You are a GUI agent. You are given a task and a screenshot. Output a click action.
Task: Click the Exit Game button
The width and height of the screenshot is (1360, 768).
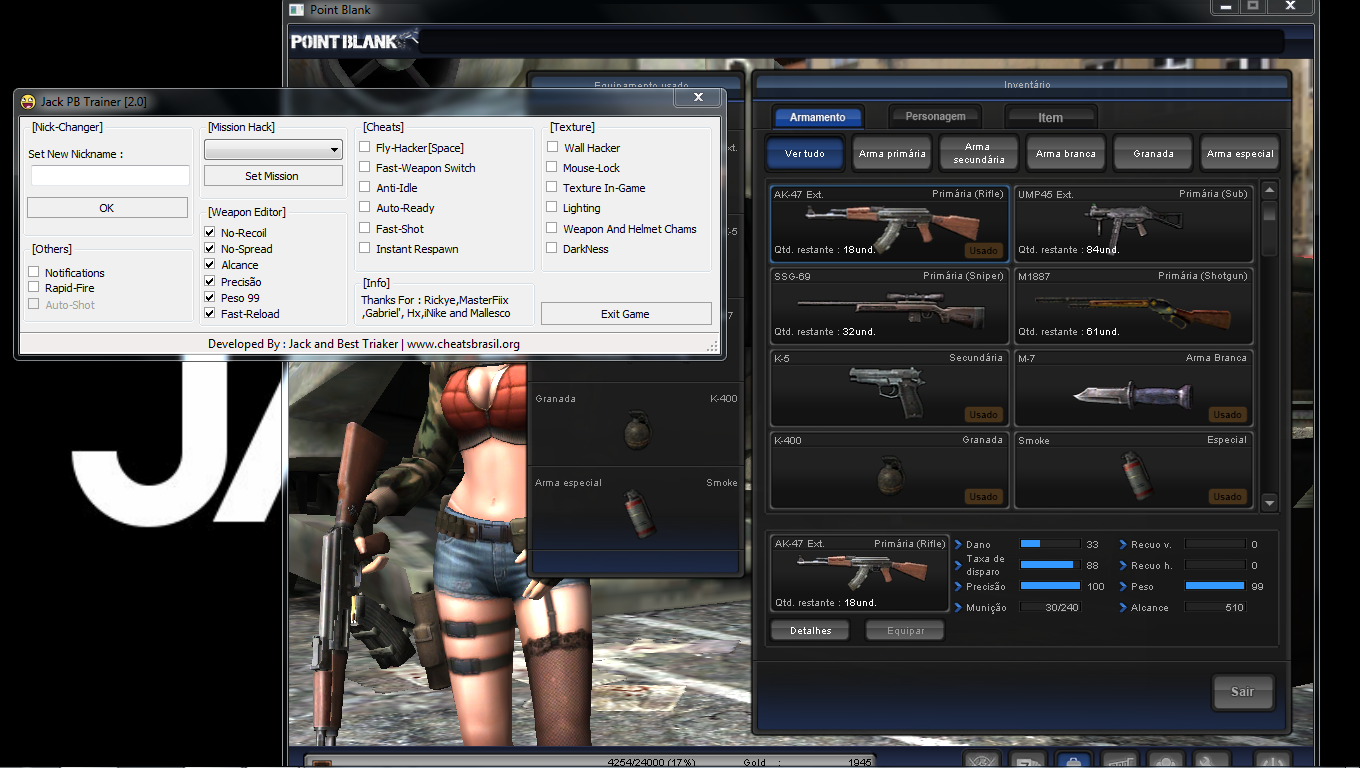click(626, 314)
